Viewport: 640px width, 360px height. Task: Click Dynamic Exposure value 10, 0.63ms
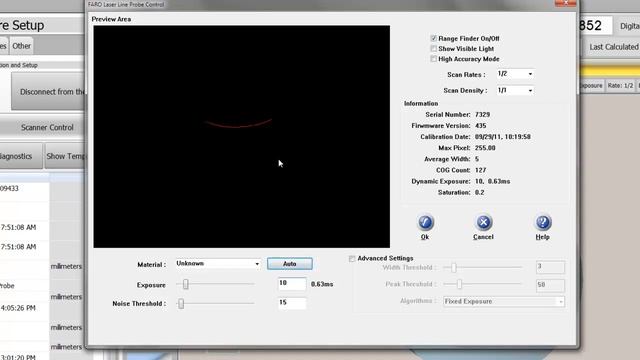[x=492, y=181]
